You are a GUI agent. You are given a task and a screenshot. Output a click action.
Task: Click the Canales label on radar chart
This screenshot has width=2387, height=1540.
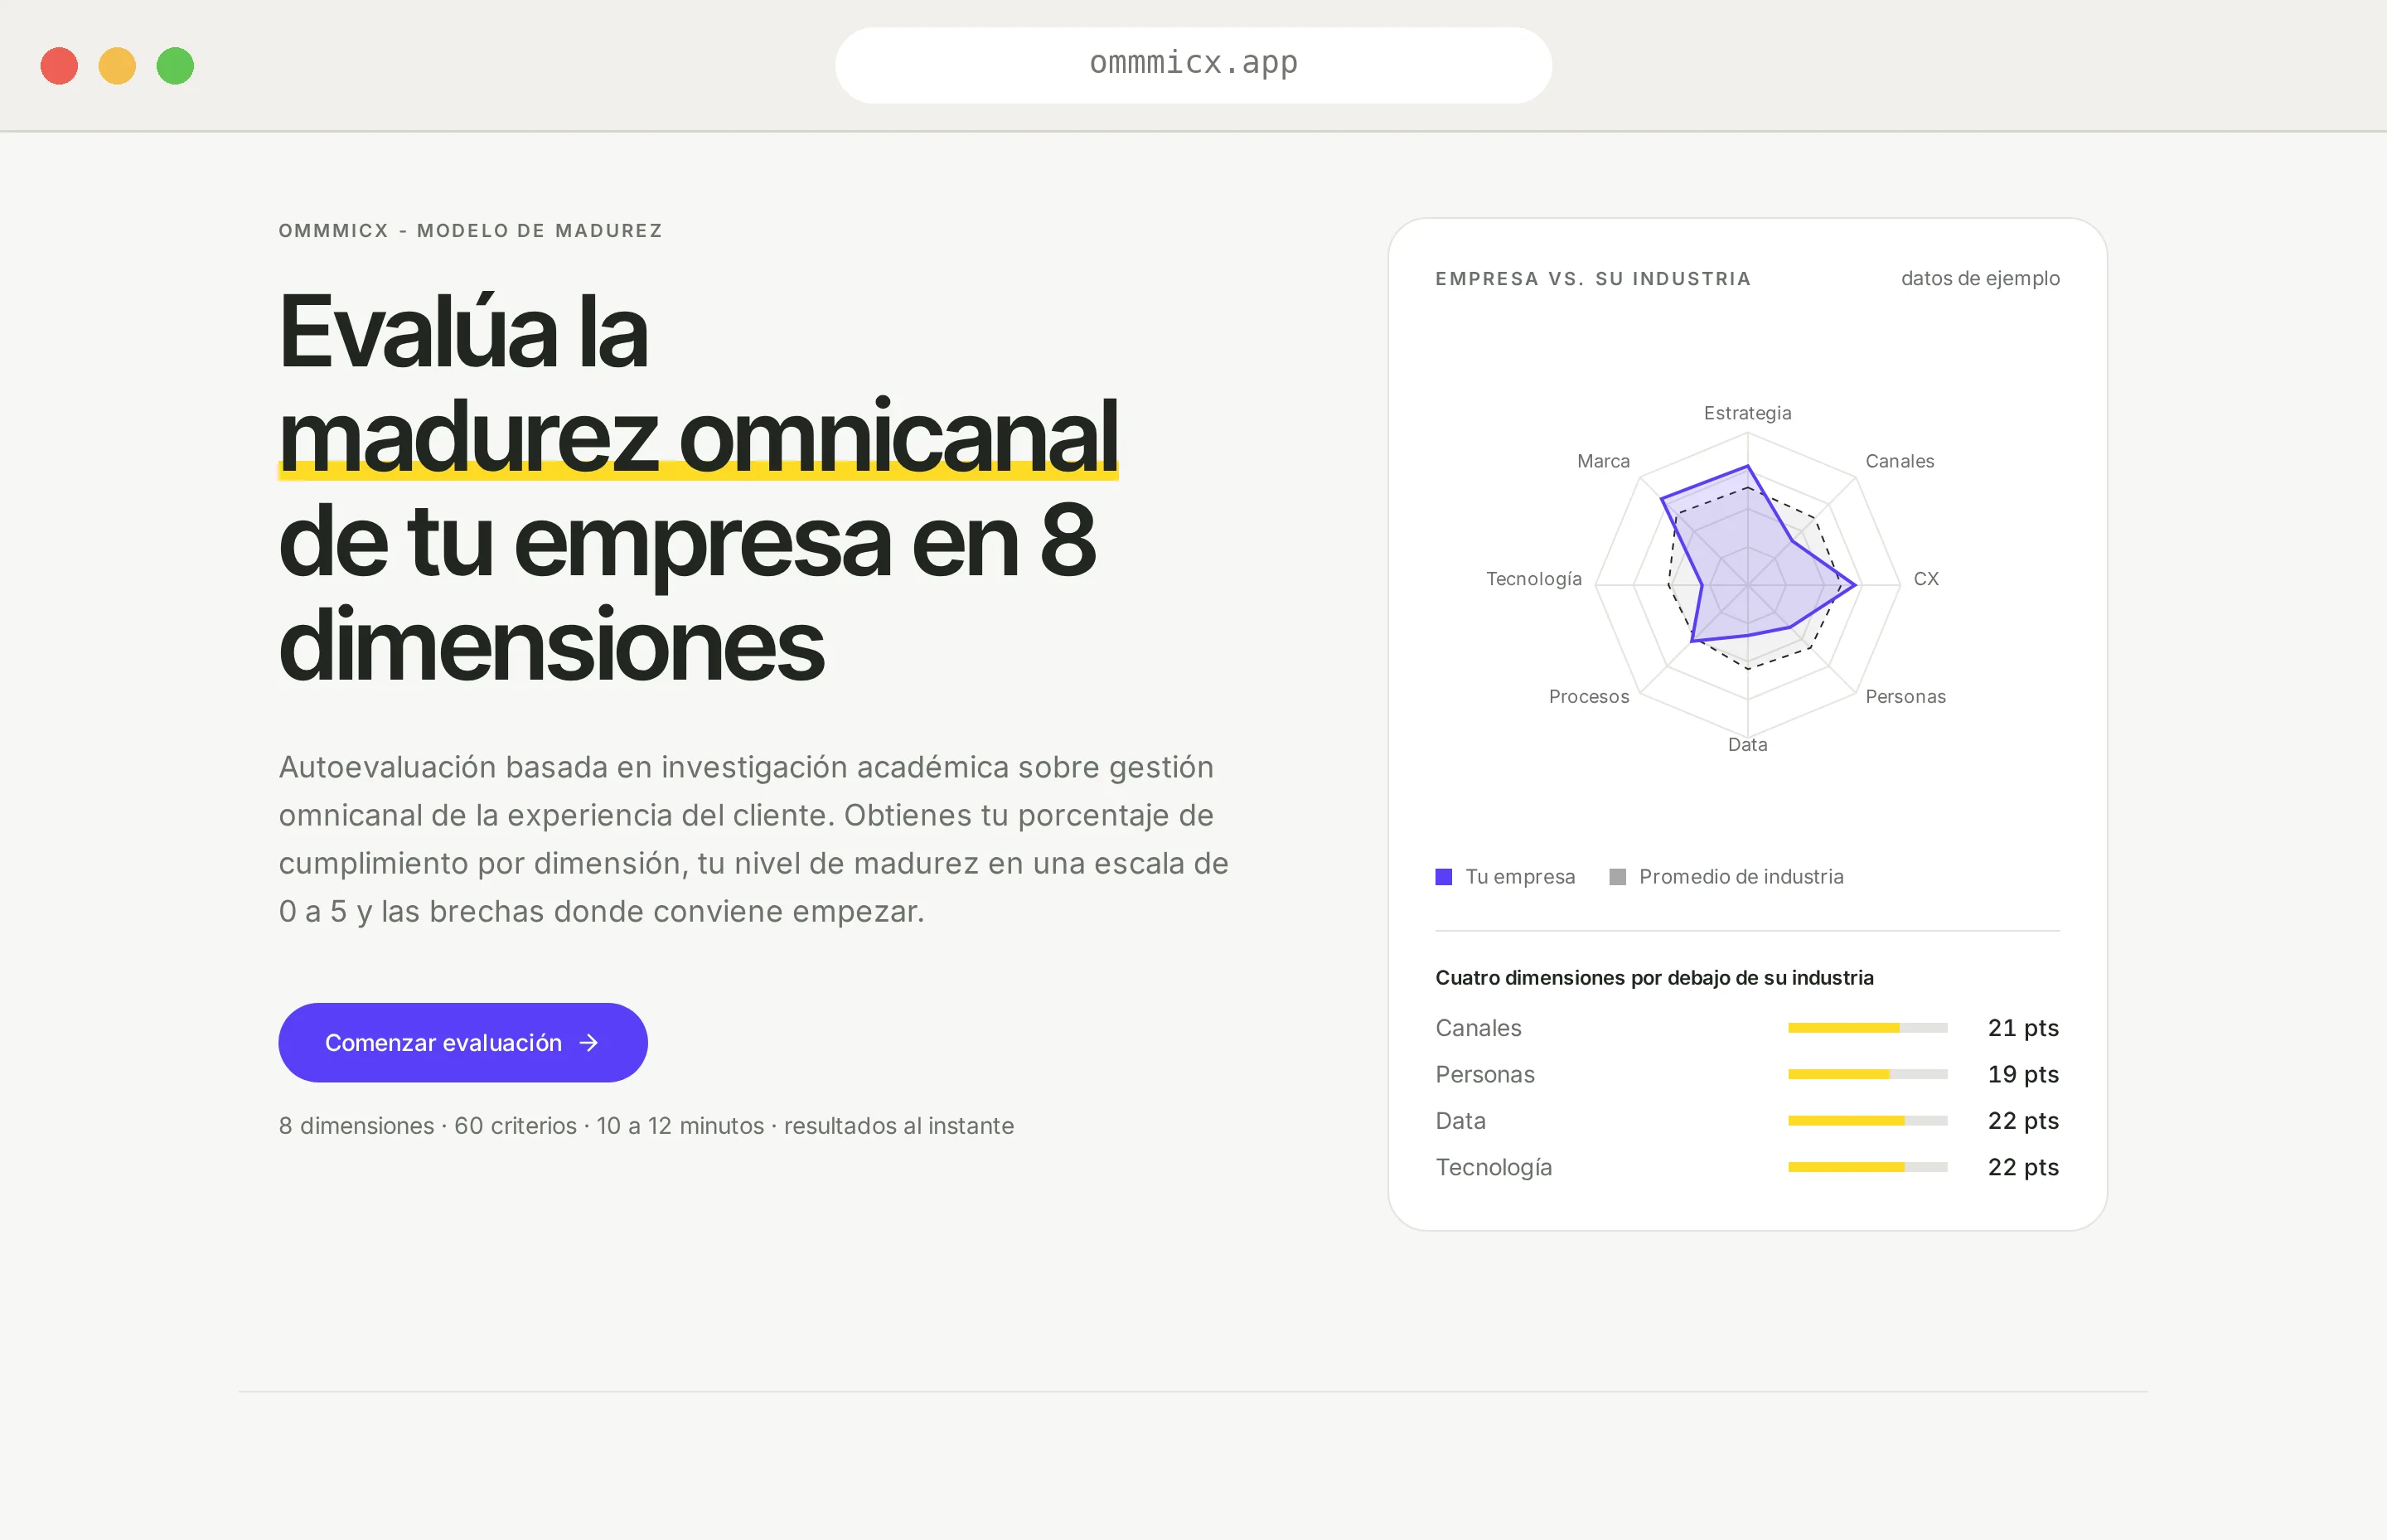tap(1899, 461)
